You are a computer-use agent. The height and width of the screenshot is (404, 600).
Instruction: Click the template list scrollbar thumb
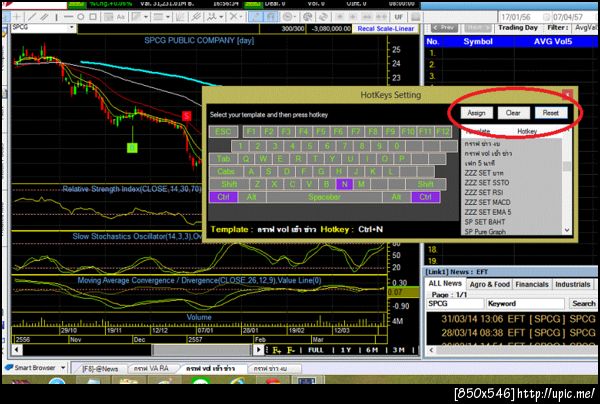tap(567, 166)
